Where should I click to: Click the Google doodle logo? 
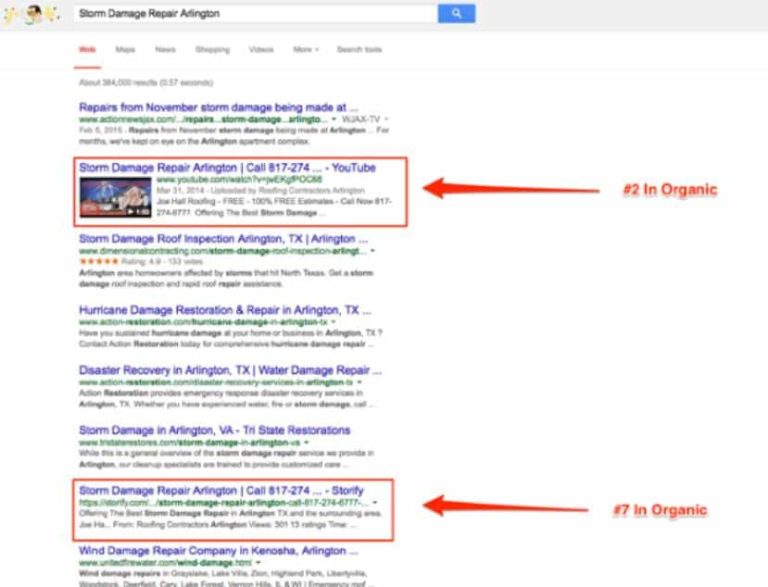(x=31, y=14)
